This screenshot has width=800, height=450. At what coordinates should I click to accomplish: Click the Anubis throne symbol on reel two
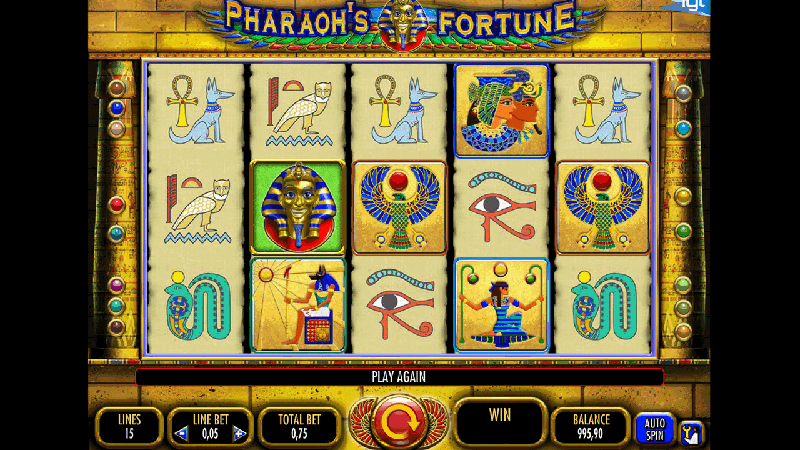[298, 305]
